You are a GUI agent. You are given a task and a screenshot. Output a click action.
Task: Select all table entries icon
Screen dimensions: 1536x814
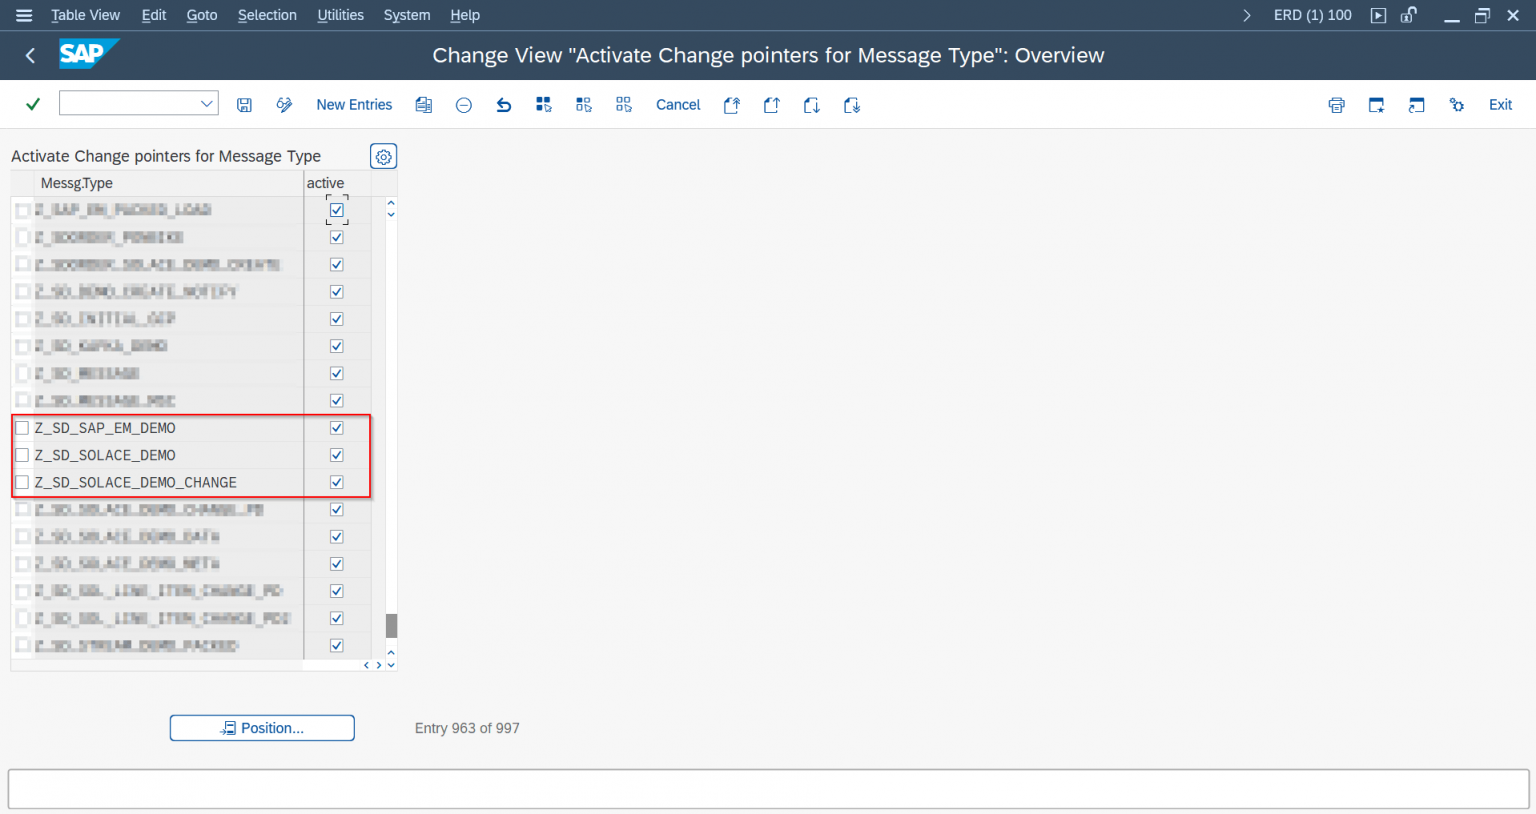coord(544,104)
